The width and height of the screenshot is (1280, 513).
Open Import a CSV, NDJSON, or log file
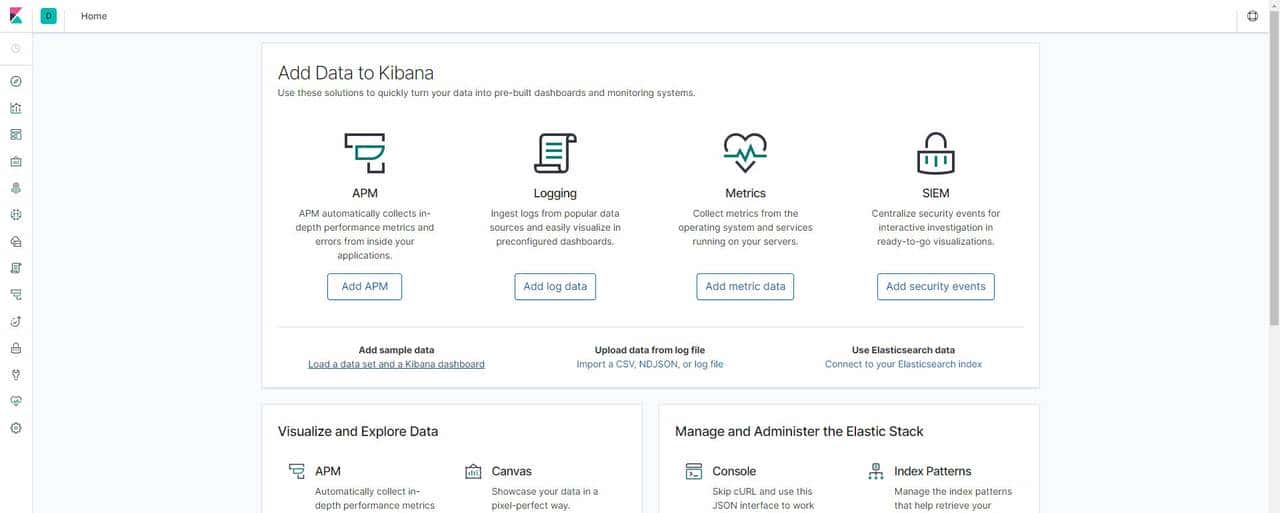tap(649, 364)
